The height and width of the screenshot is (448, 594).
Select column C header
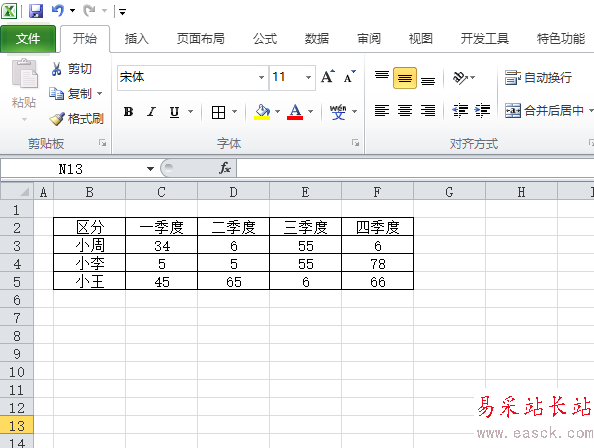(161, 192)
